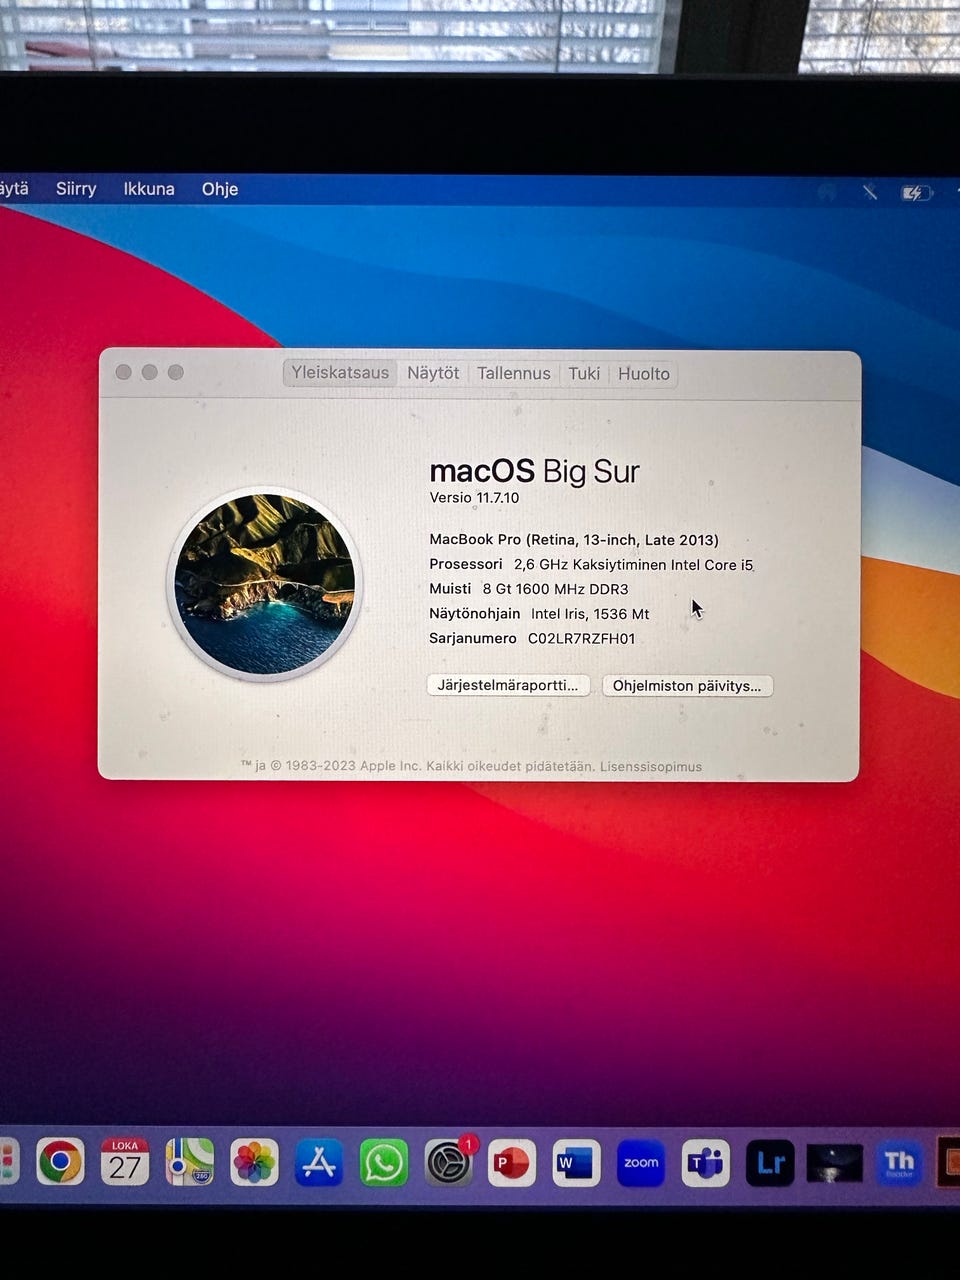Image resolution: width=960 pixels, height=1280 pixels.
Task: Launch Zoom from the Dock
Action: tap(641, 1163)
